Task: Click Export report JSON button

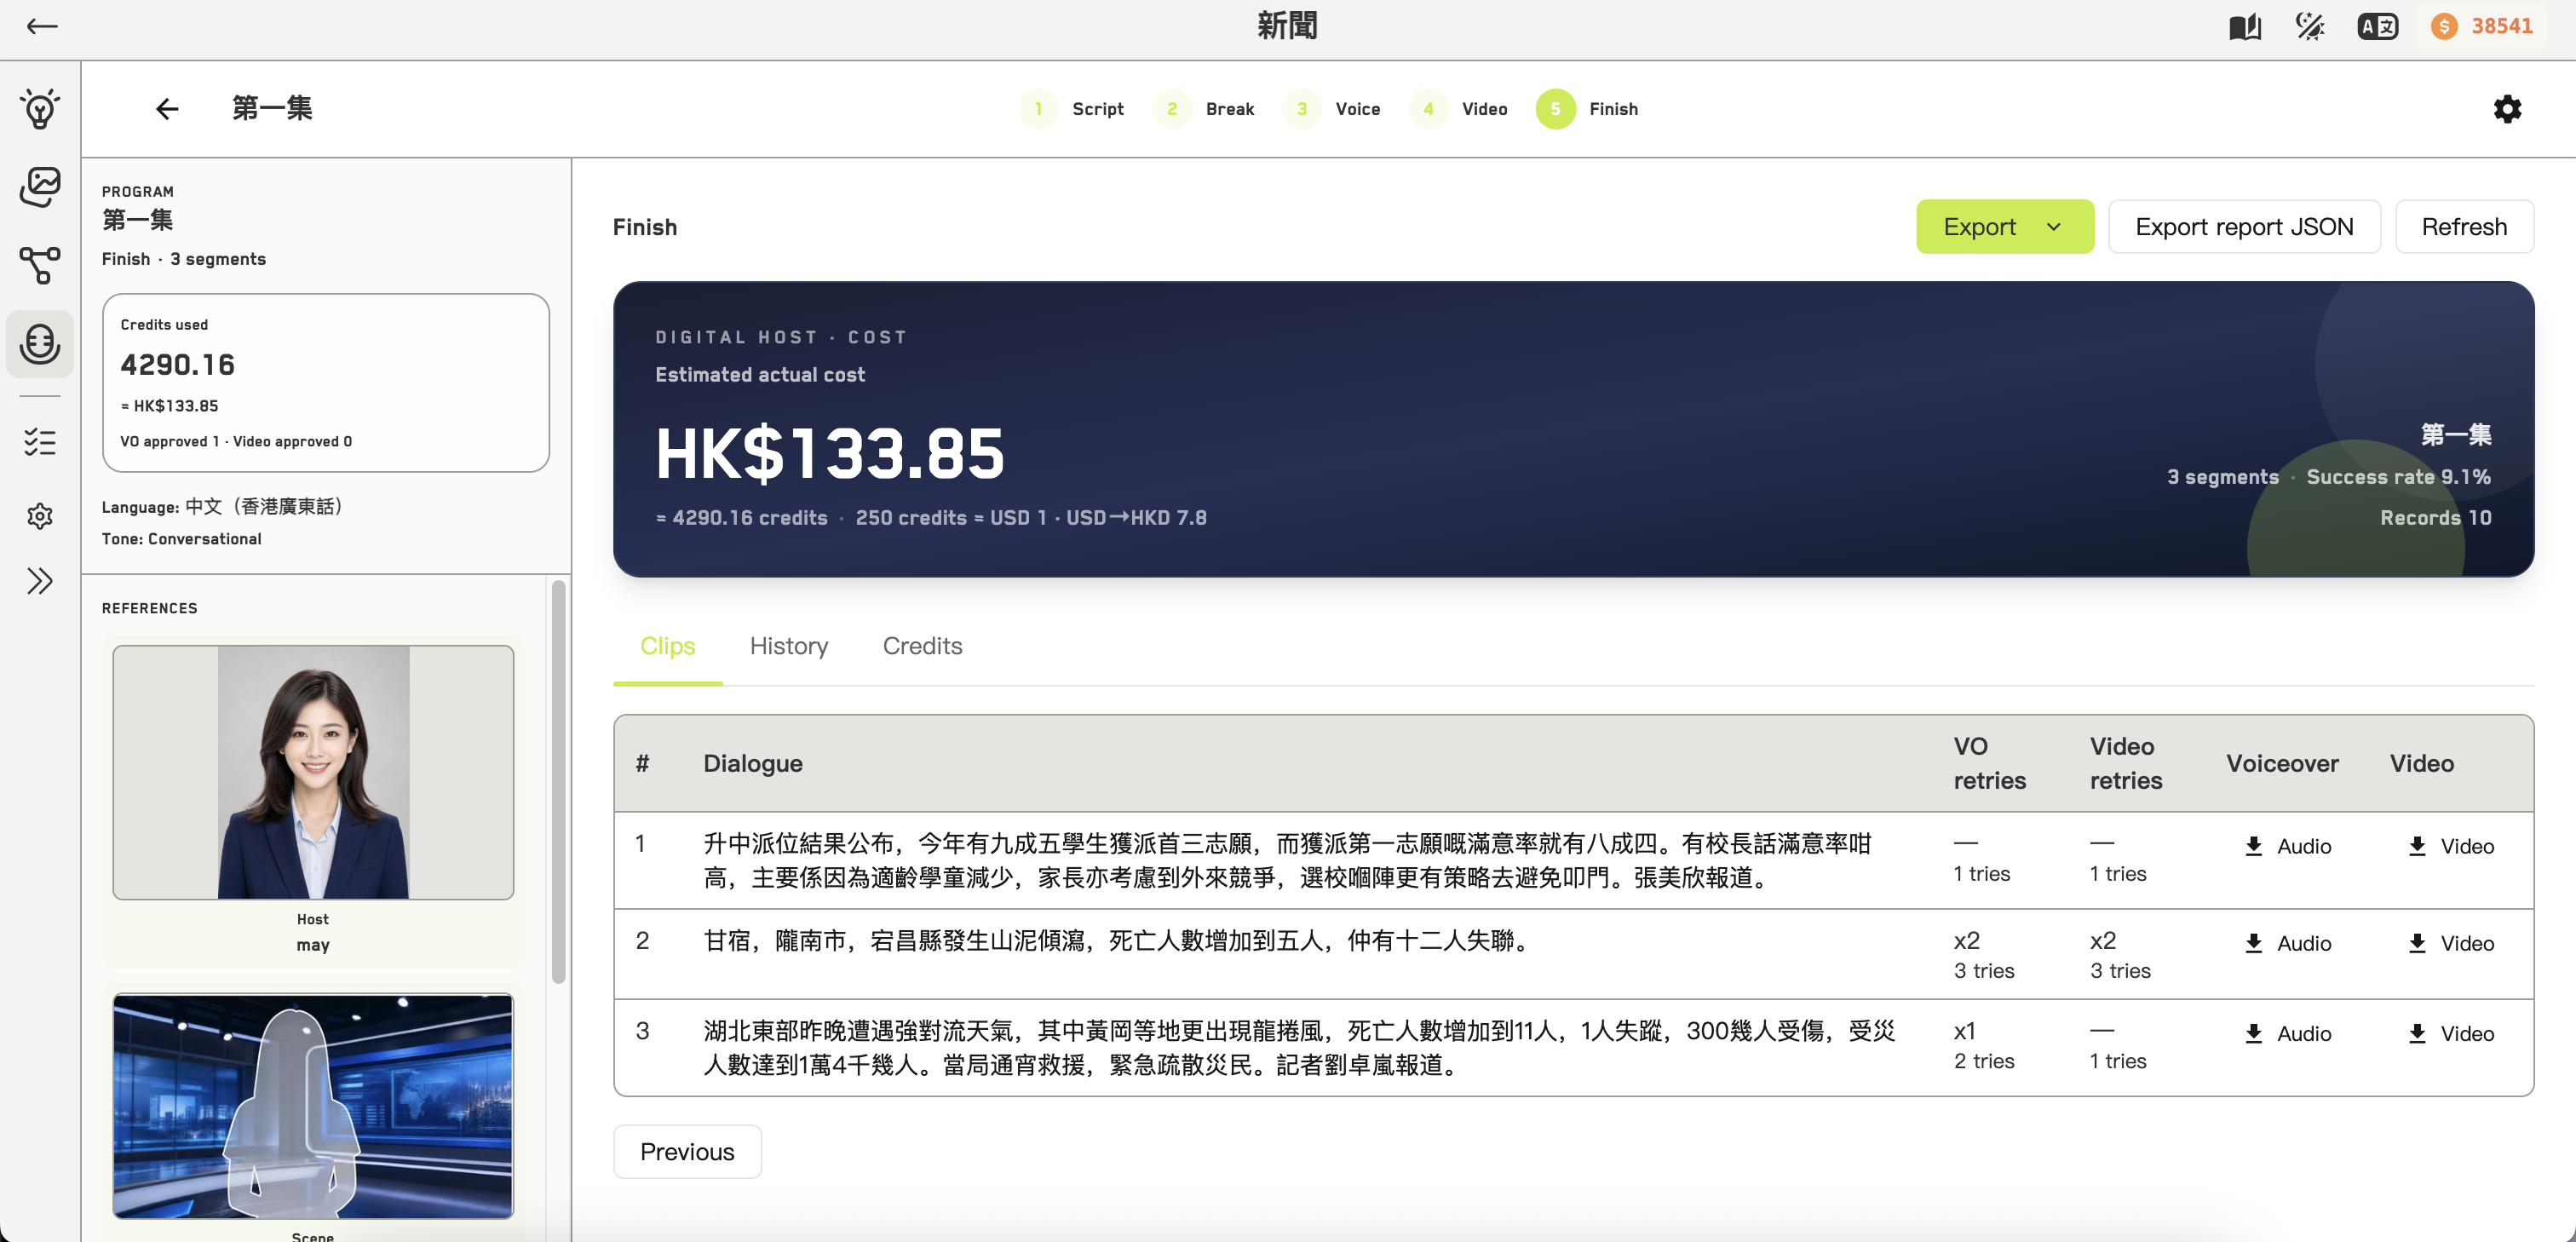Action: click(x=2244, y=227)
